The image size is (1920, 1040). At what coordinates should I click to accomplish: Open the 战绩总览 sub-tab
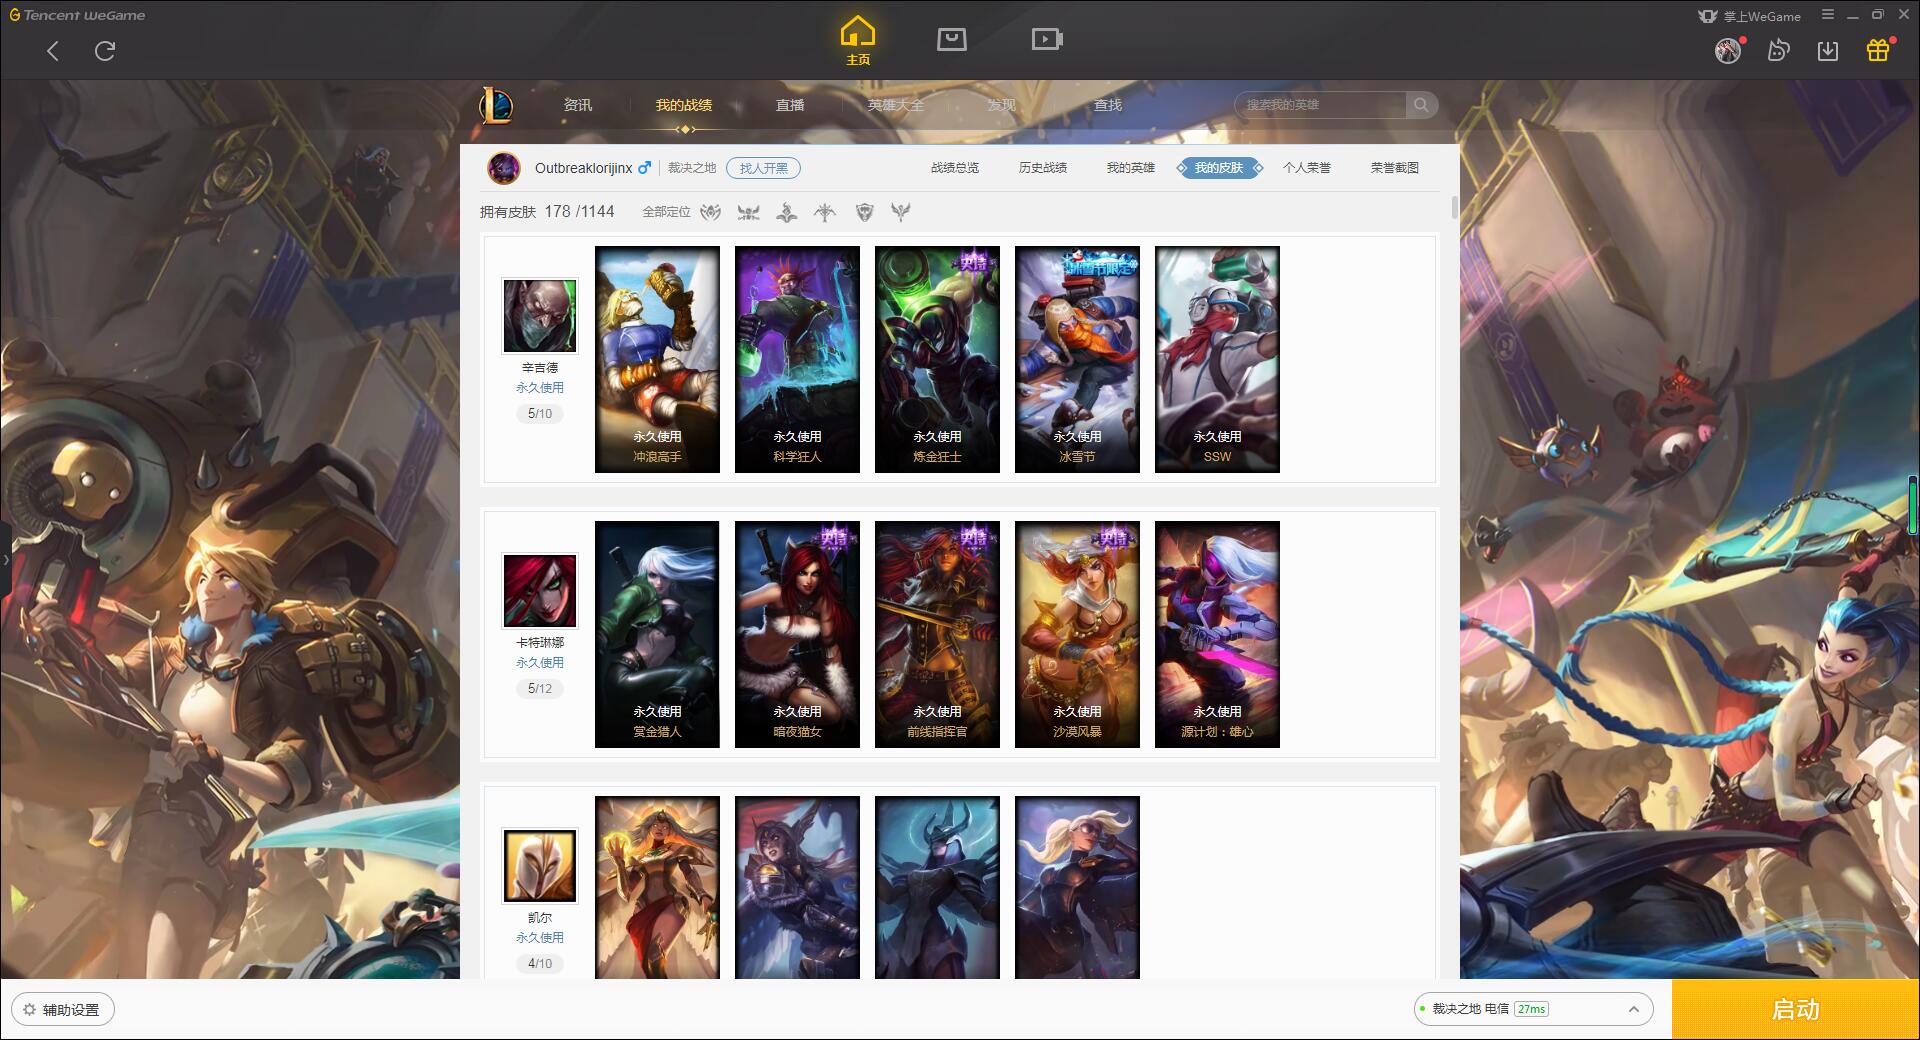pyautogui.click(x=955, y=168)
